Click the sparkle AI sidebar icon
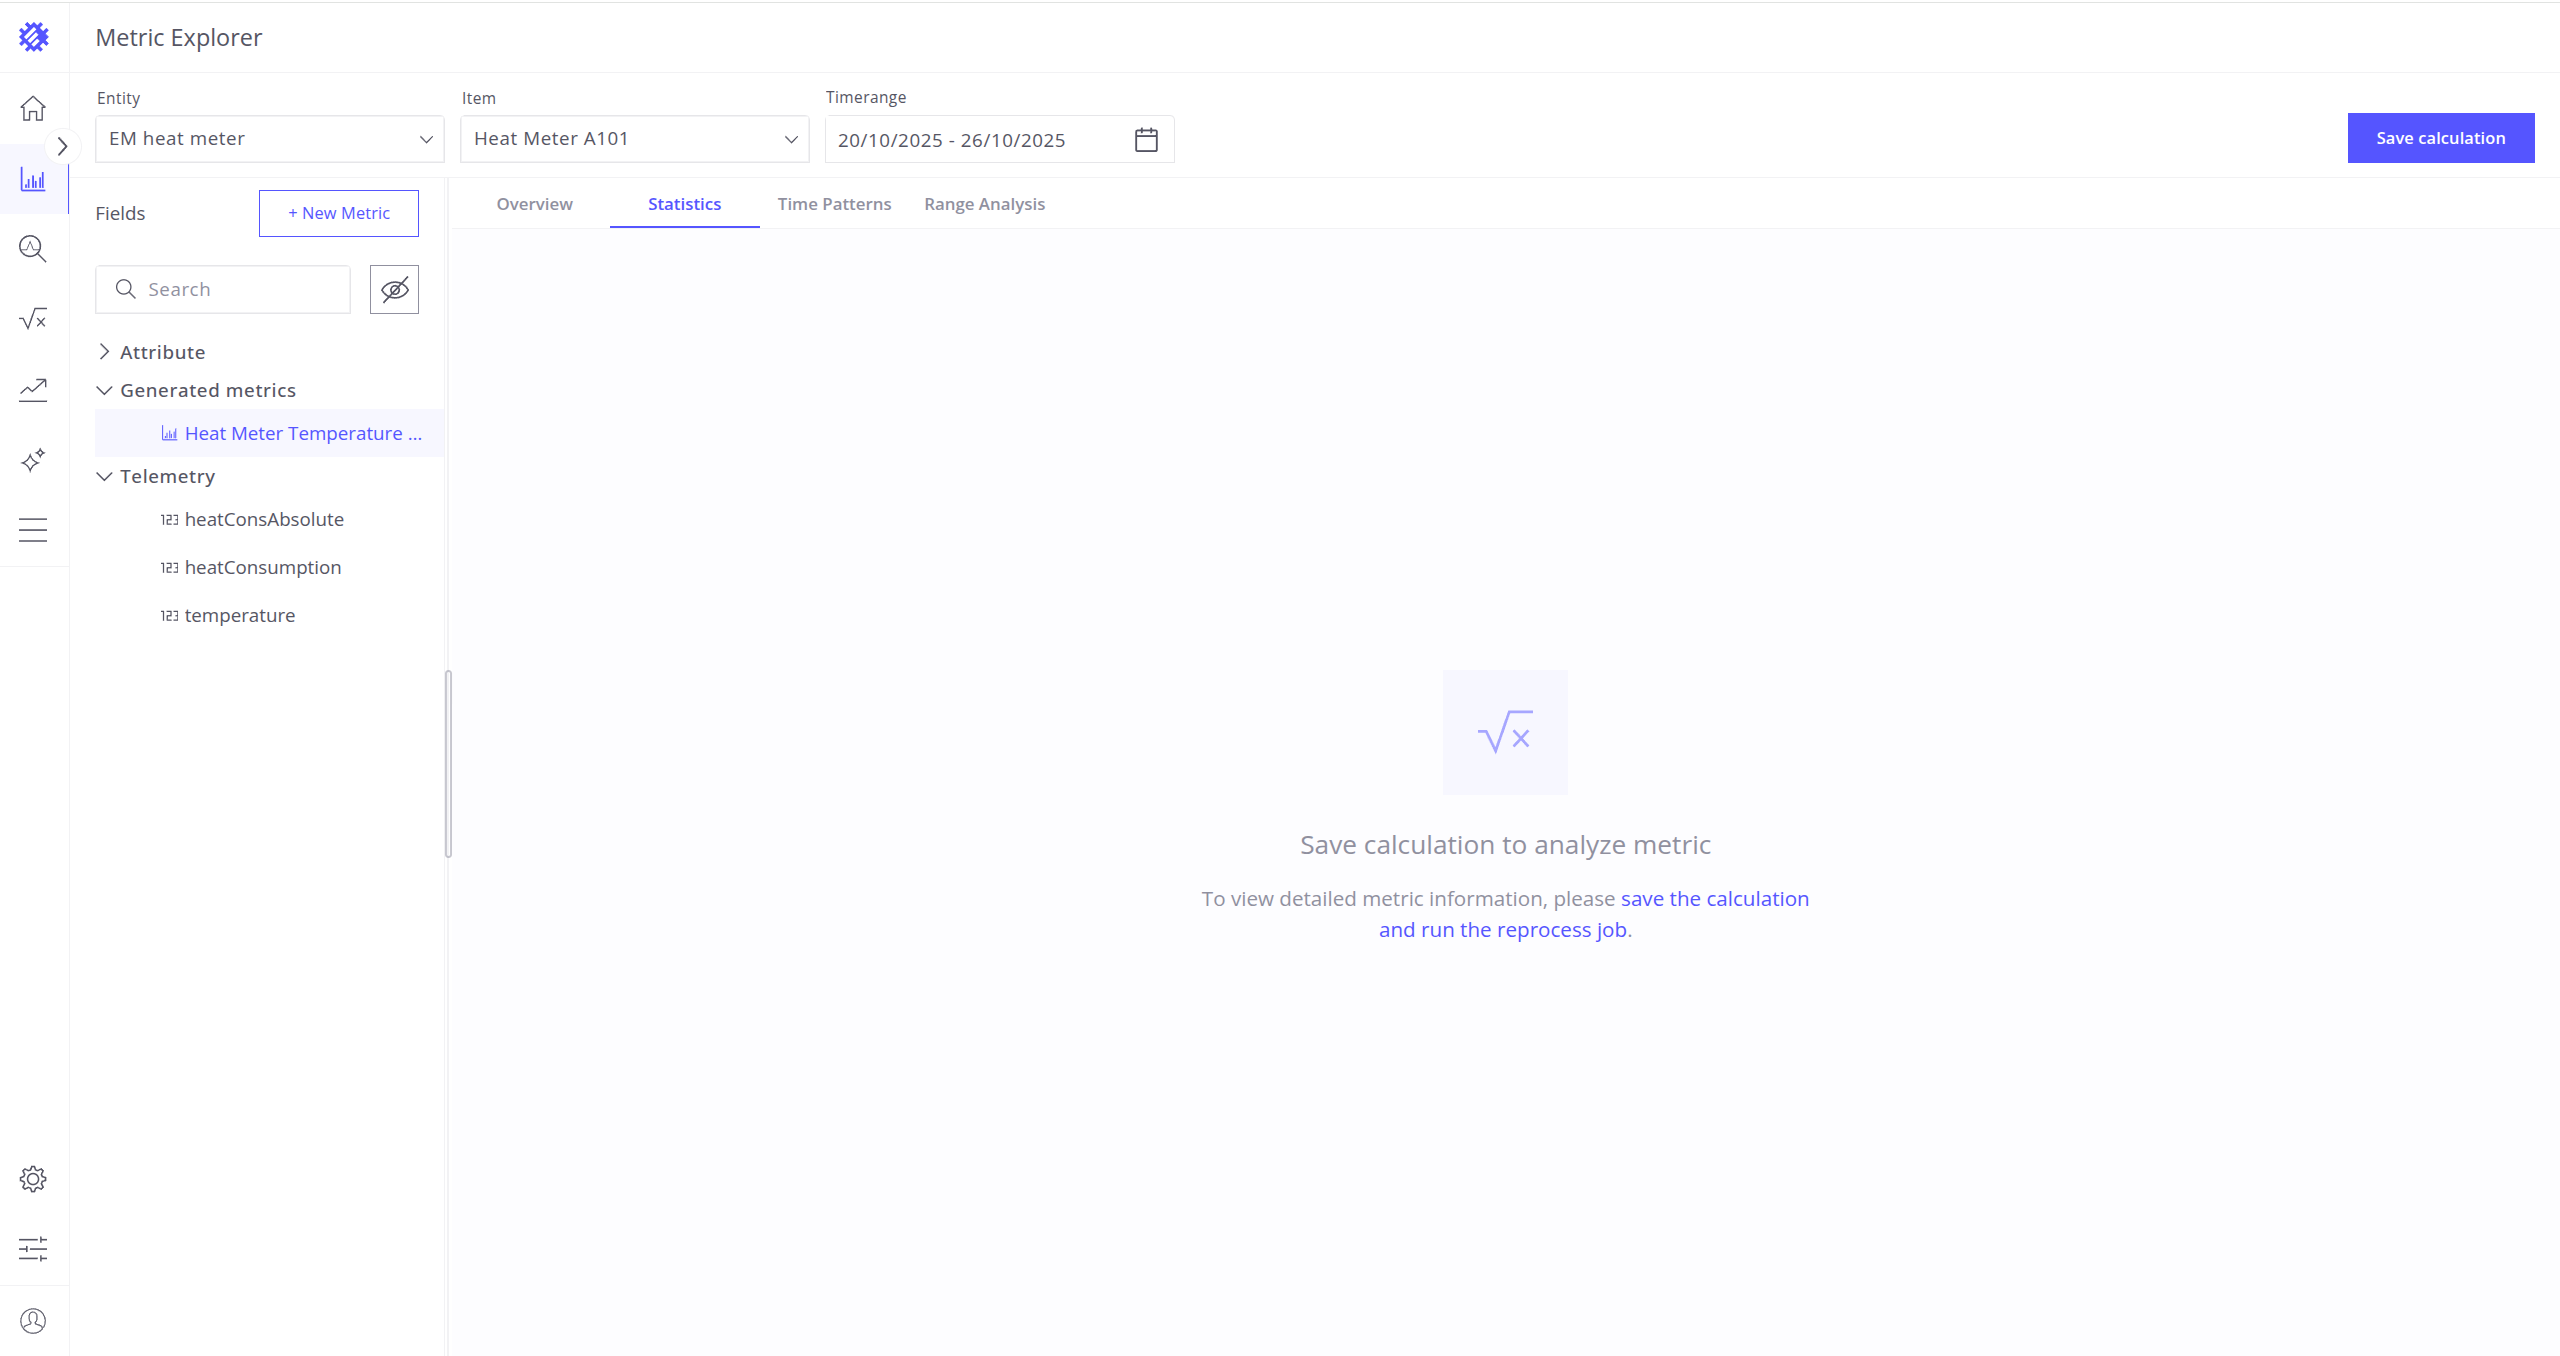This screenshot has width=2560, height=1356. (x=33, y=460)
